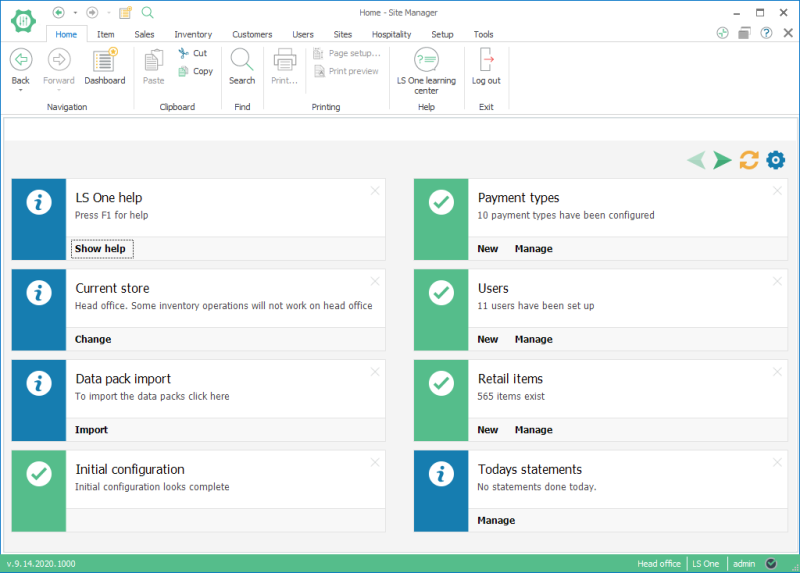Dismiss the Retail items card

coord(777,372)
